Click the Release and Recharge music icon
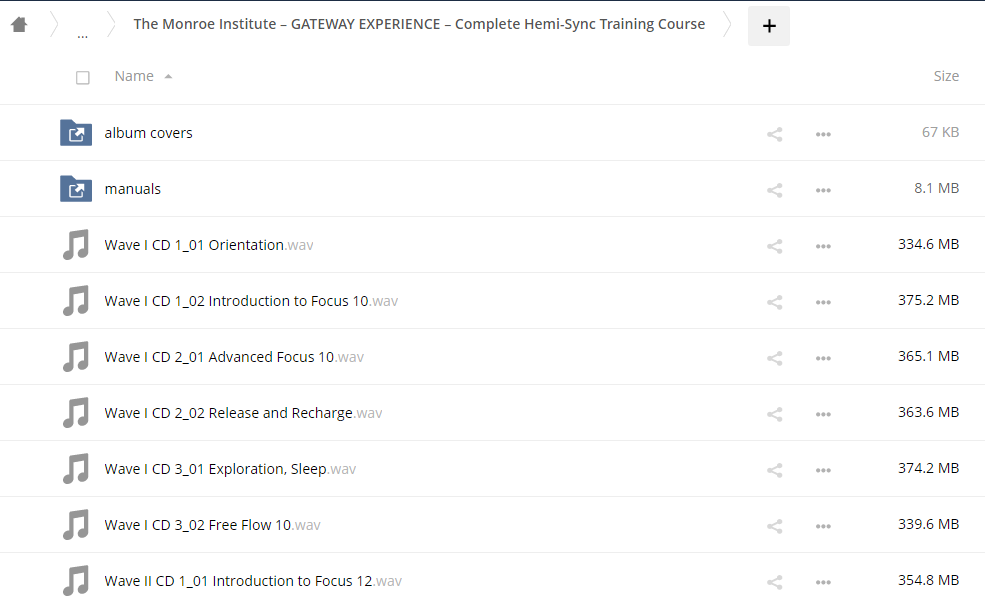Viewport: 985px width, 608px height. (76, 412)
